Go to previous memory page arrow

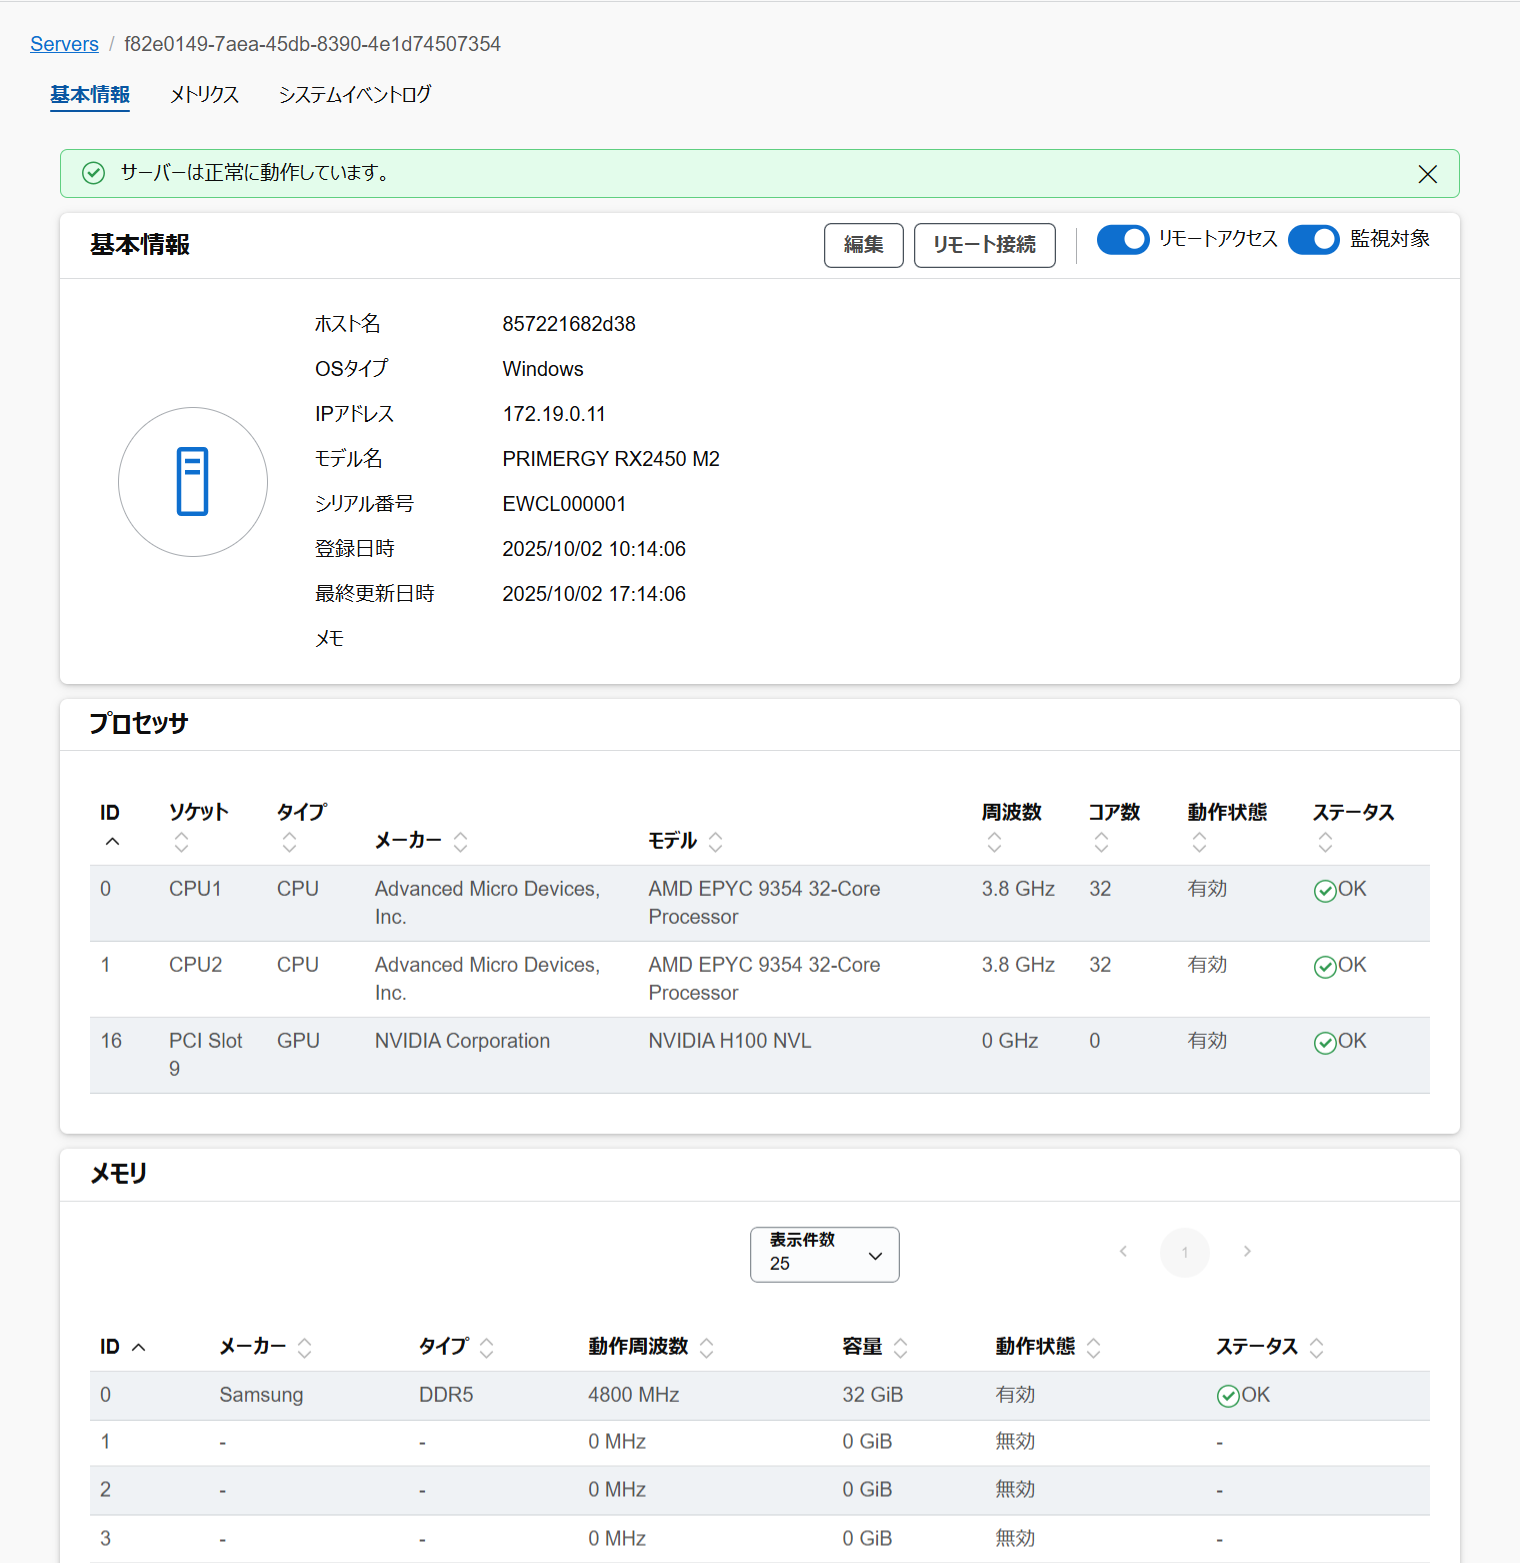[x=1123, y=1251]
